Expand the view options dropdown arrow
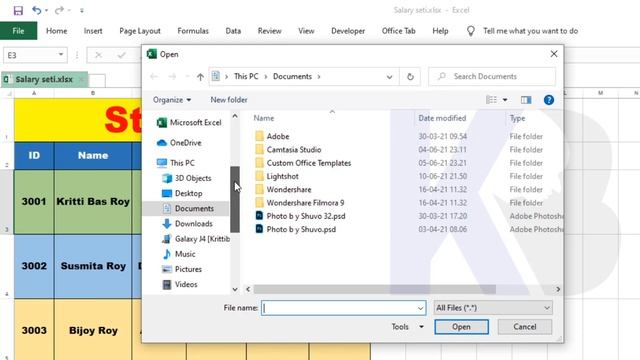 click(505, 100)
